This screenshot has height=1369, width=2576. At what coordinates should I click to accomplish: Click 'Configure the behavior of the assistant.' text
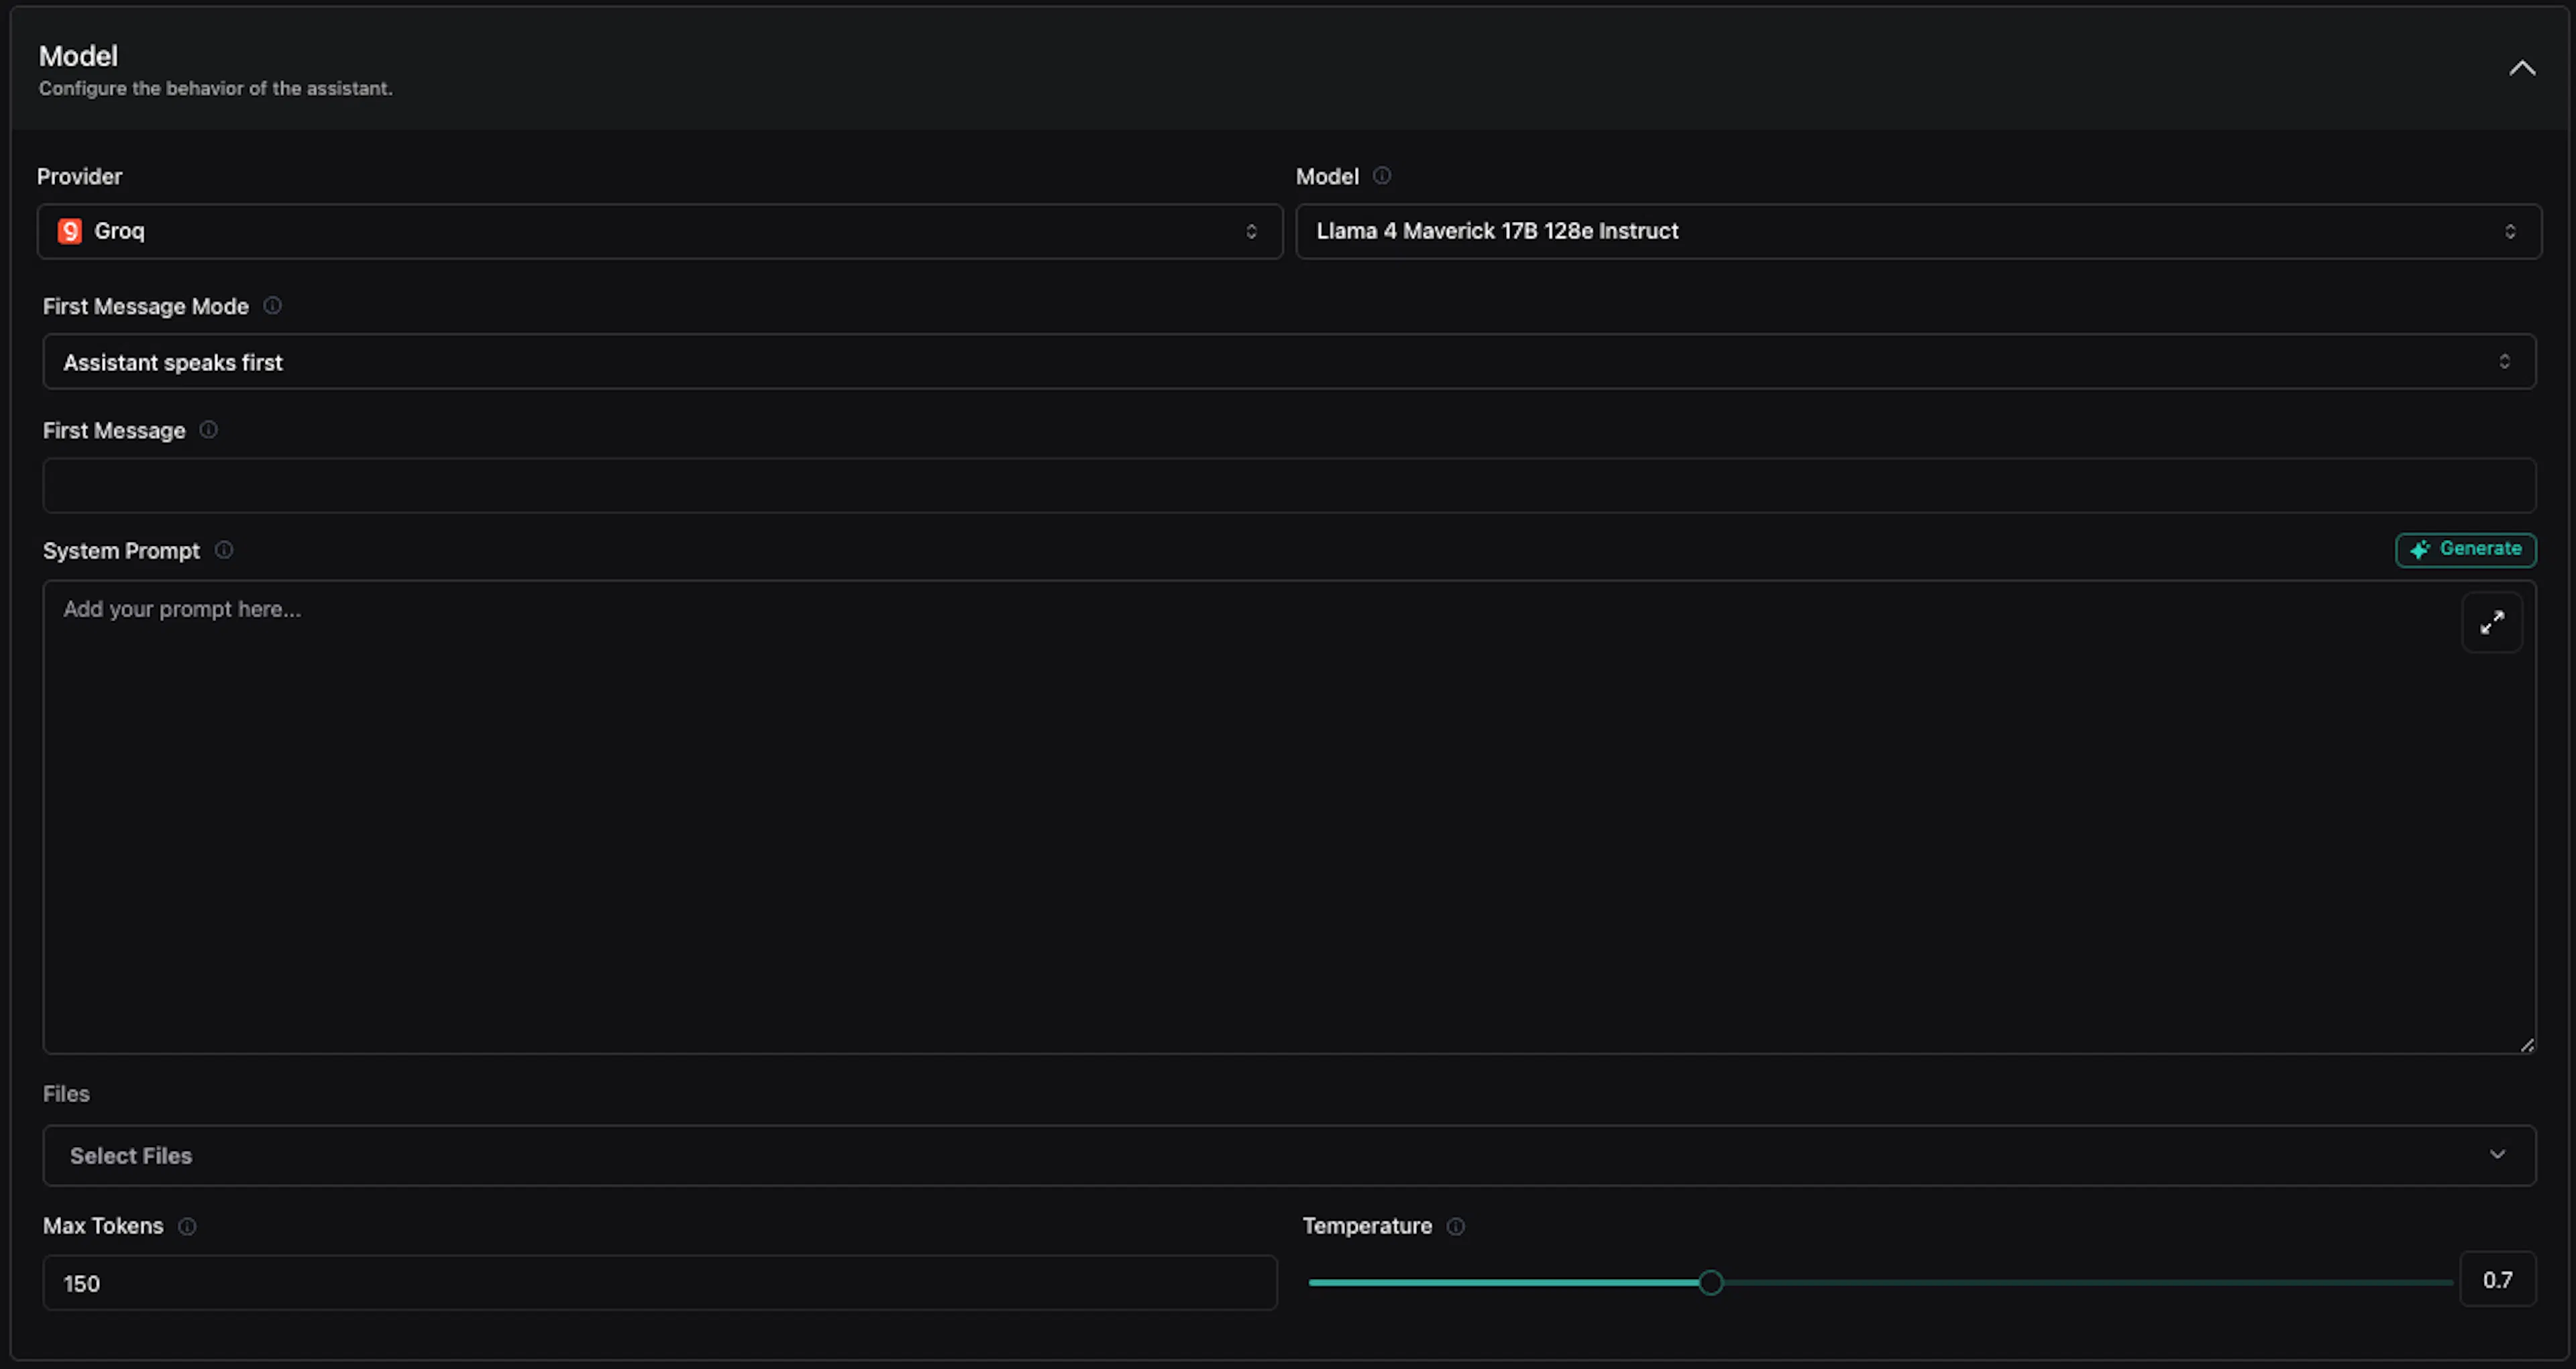tap(216, 88)
